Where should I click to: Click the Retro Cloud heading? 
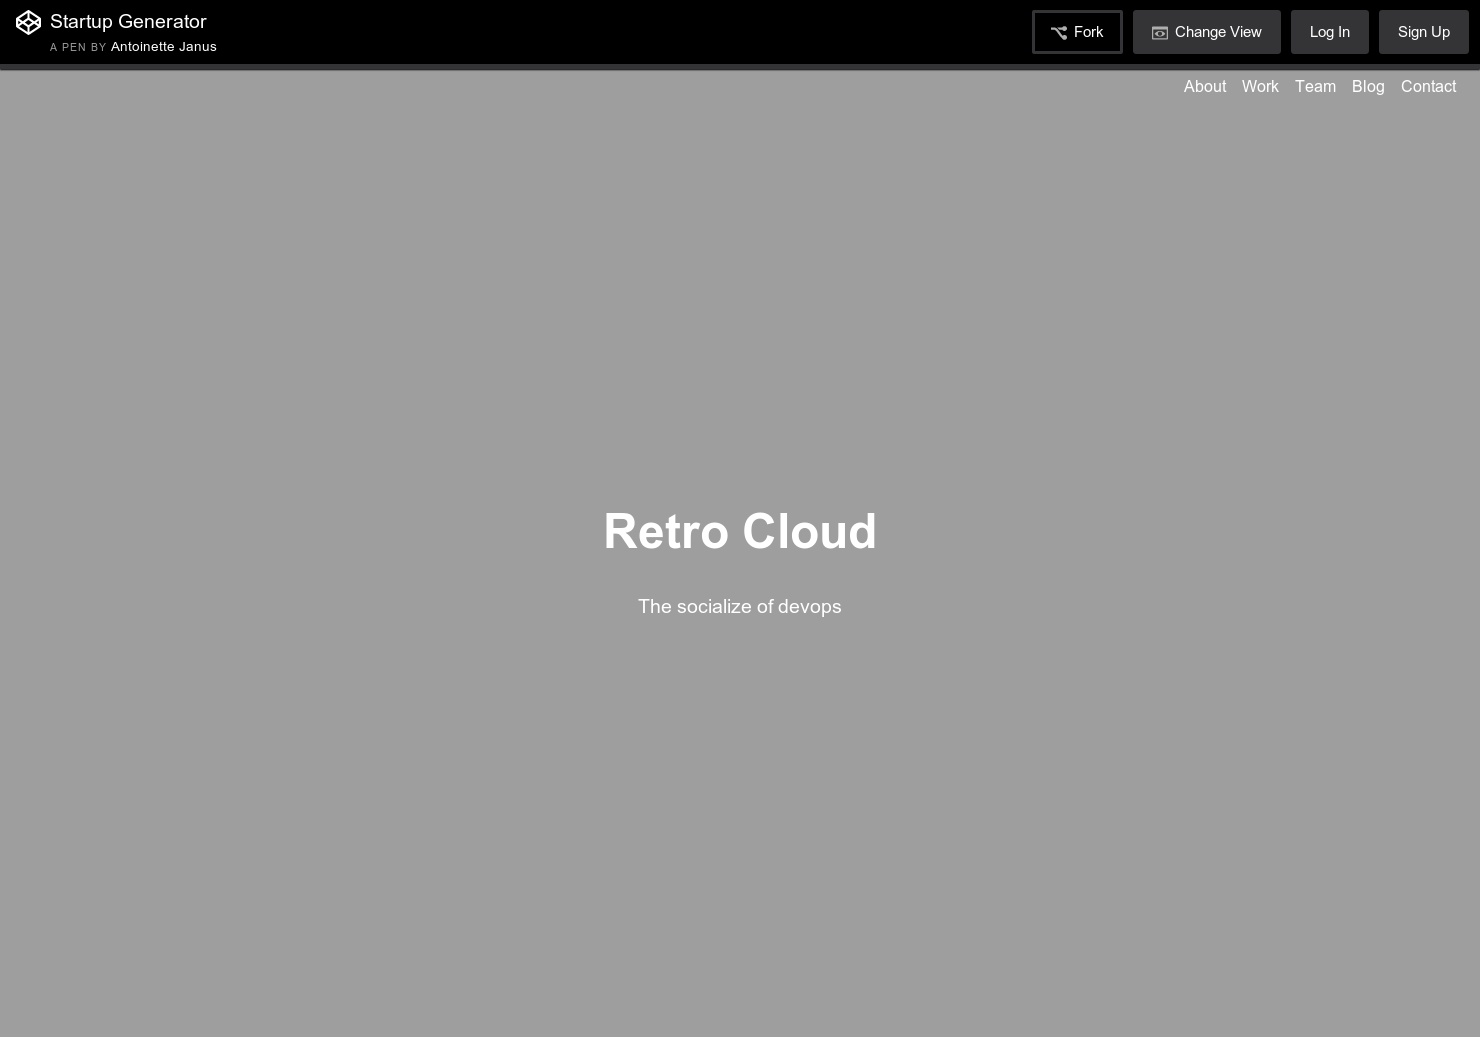point(740,531)
